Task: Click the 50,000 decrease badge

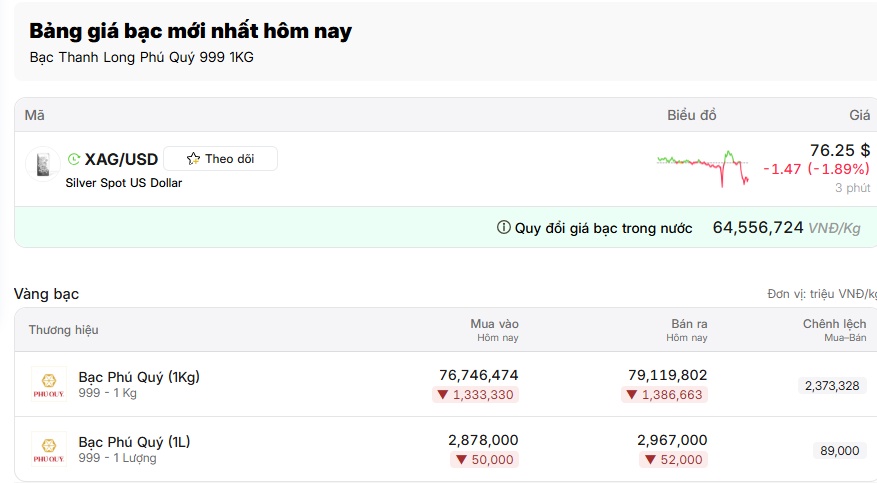Action: coord(484,460)
